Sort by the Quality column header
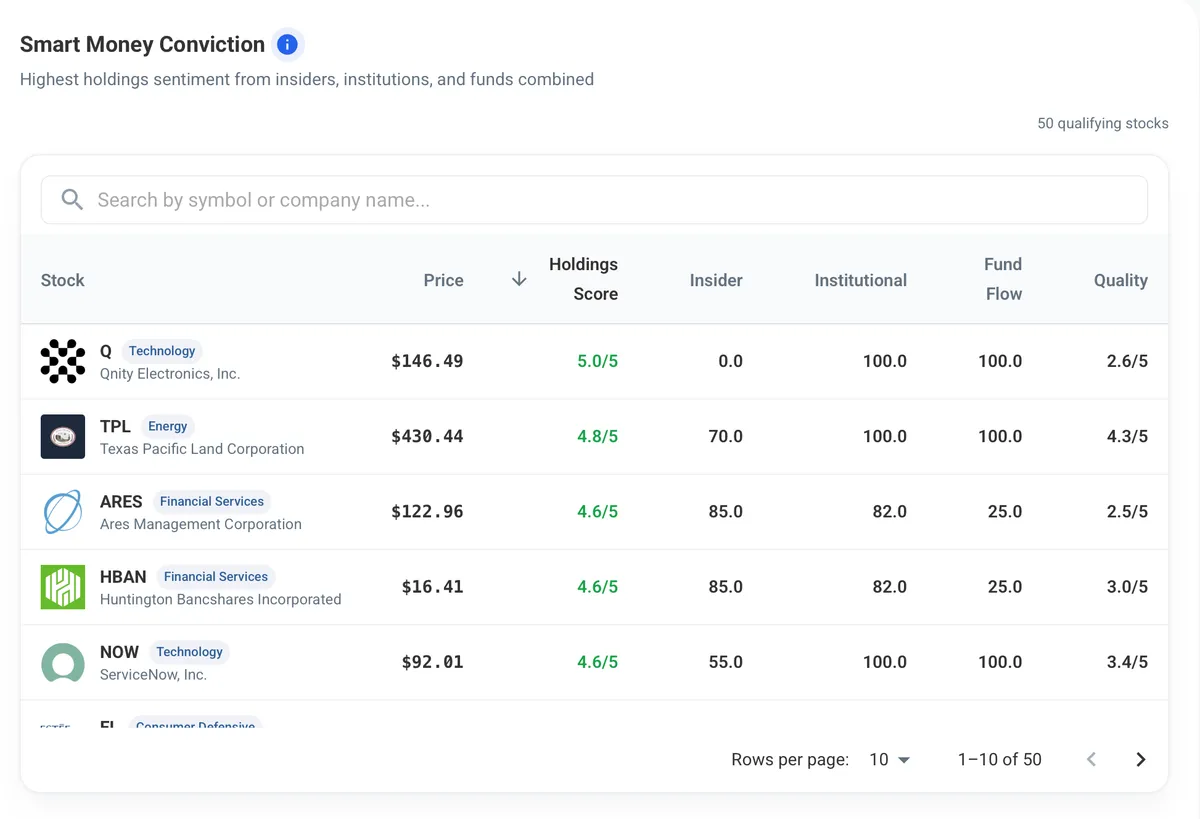 pos(1120,280)
